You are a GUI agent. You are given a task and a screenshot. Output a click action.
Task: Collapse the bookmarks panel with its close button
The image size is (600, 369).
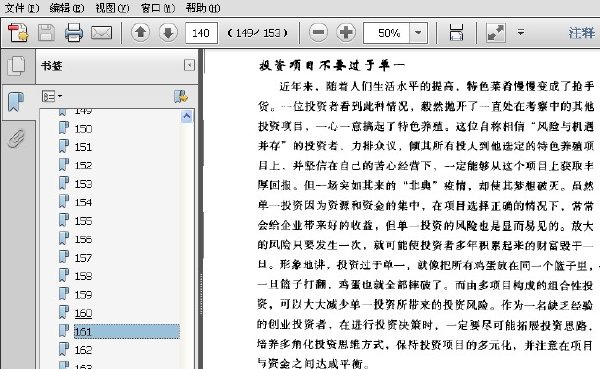click(189, 65)
